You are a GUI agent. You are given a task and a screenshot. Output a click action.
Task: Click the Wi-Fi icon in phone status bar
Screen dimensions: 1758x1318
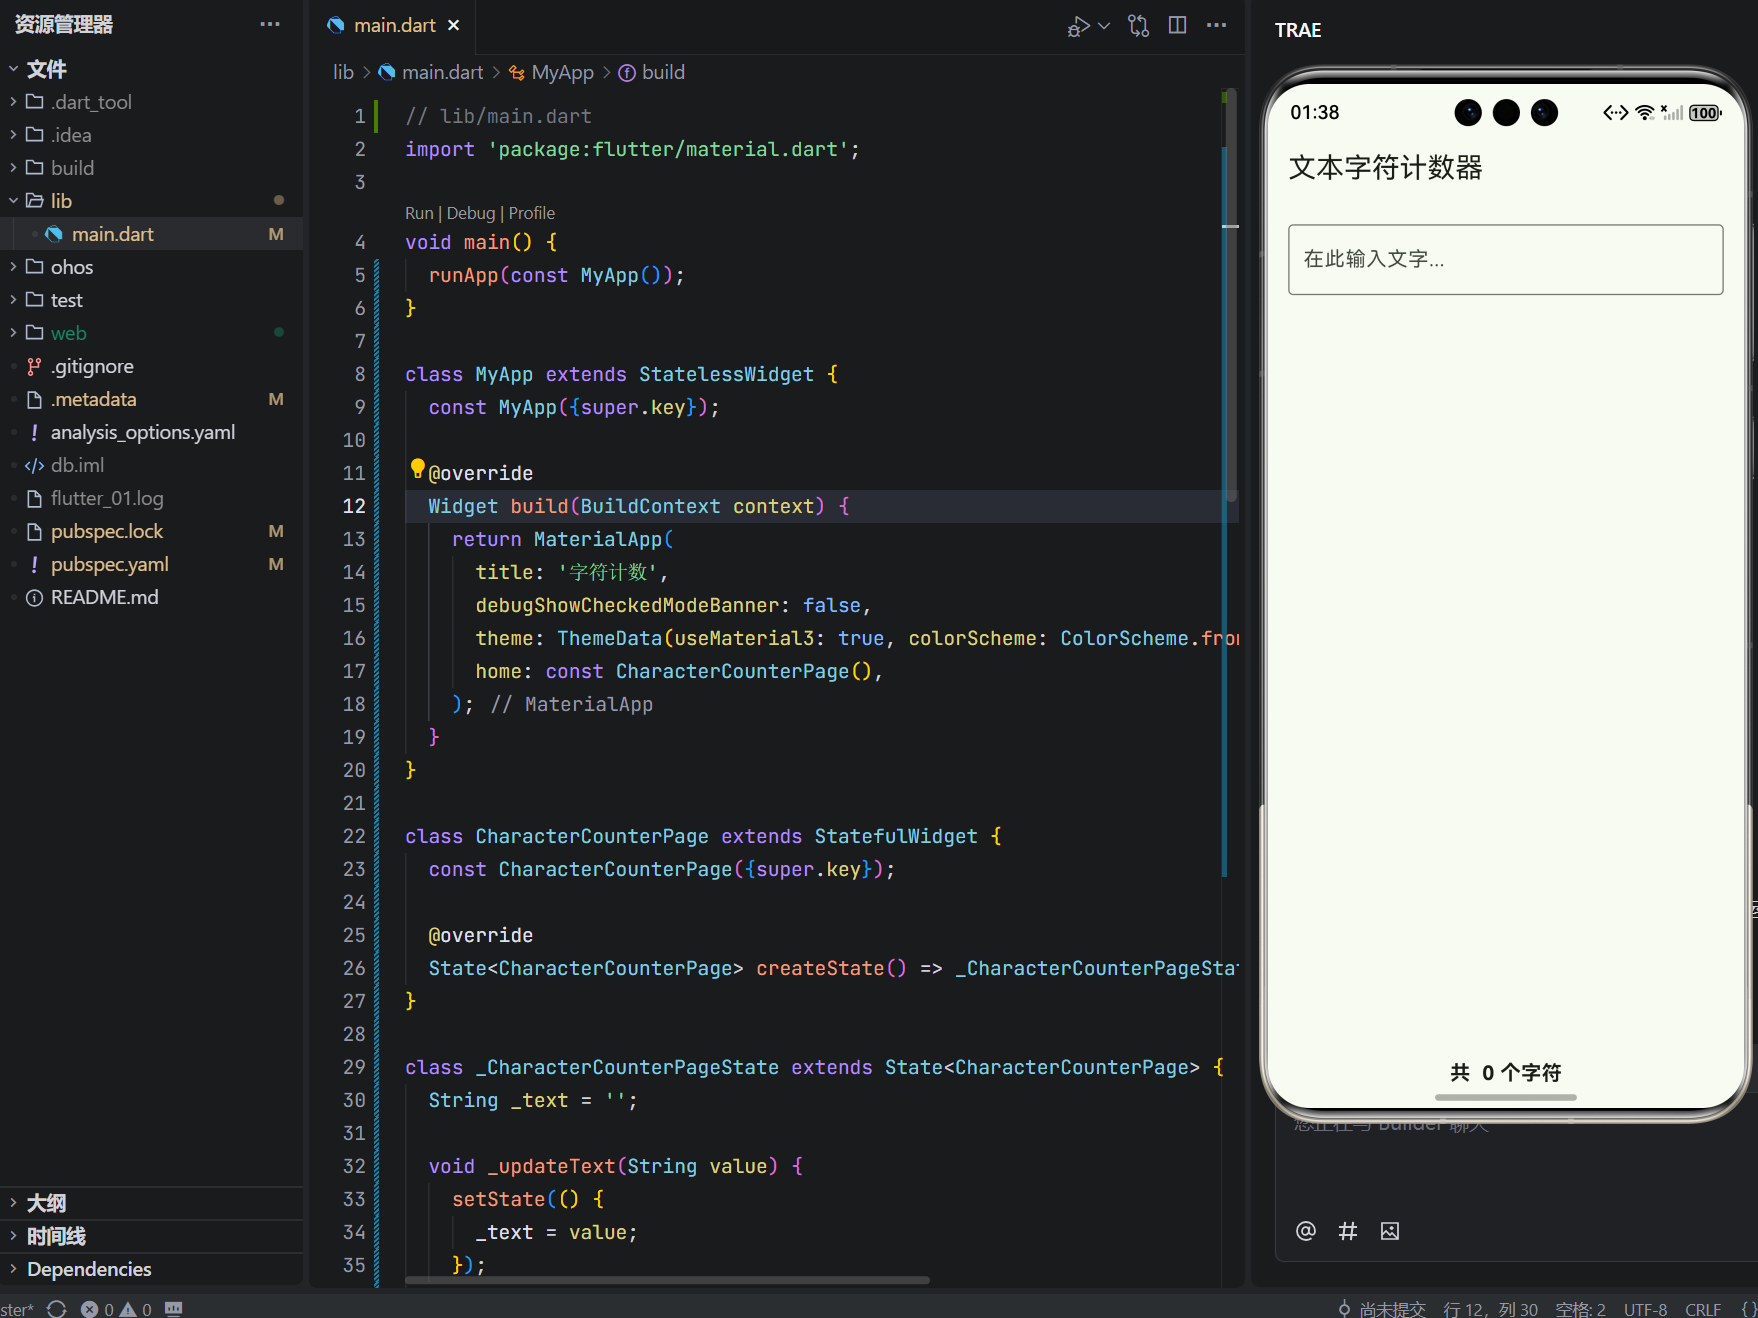tap(1644, 113)
